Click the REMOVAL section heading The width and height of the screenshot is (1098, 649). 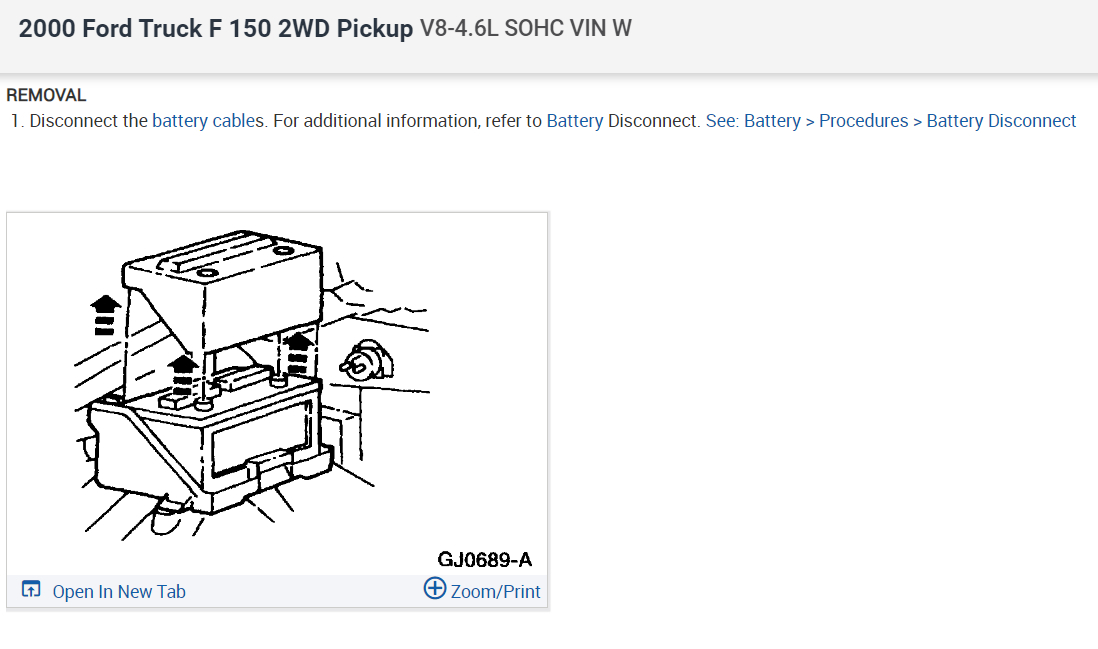(46, 95)
